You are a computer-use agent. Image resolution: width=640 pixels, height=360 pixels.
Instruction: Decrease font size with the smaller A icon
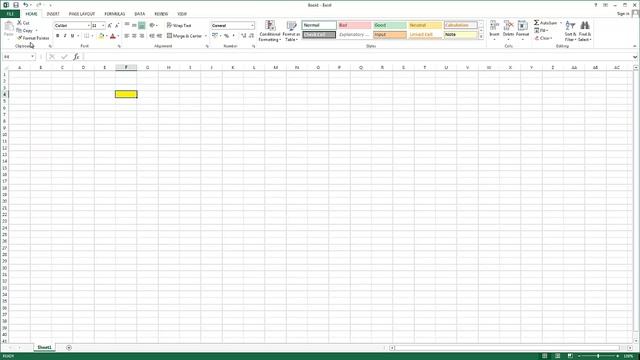[x=117, y=25]
